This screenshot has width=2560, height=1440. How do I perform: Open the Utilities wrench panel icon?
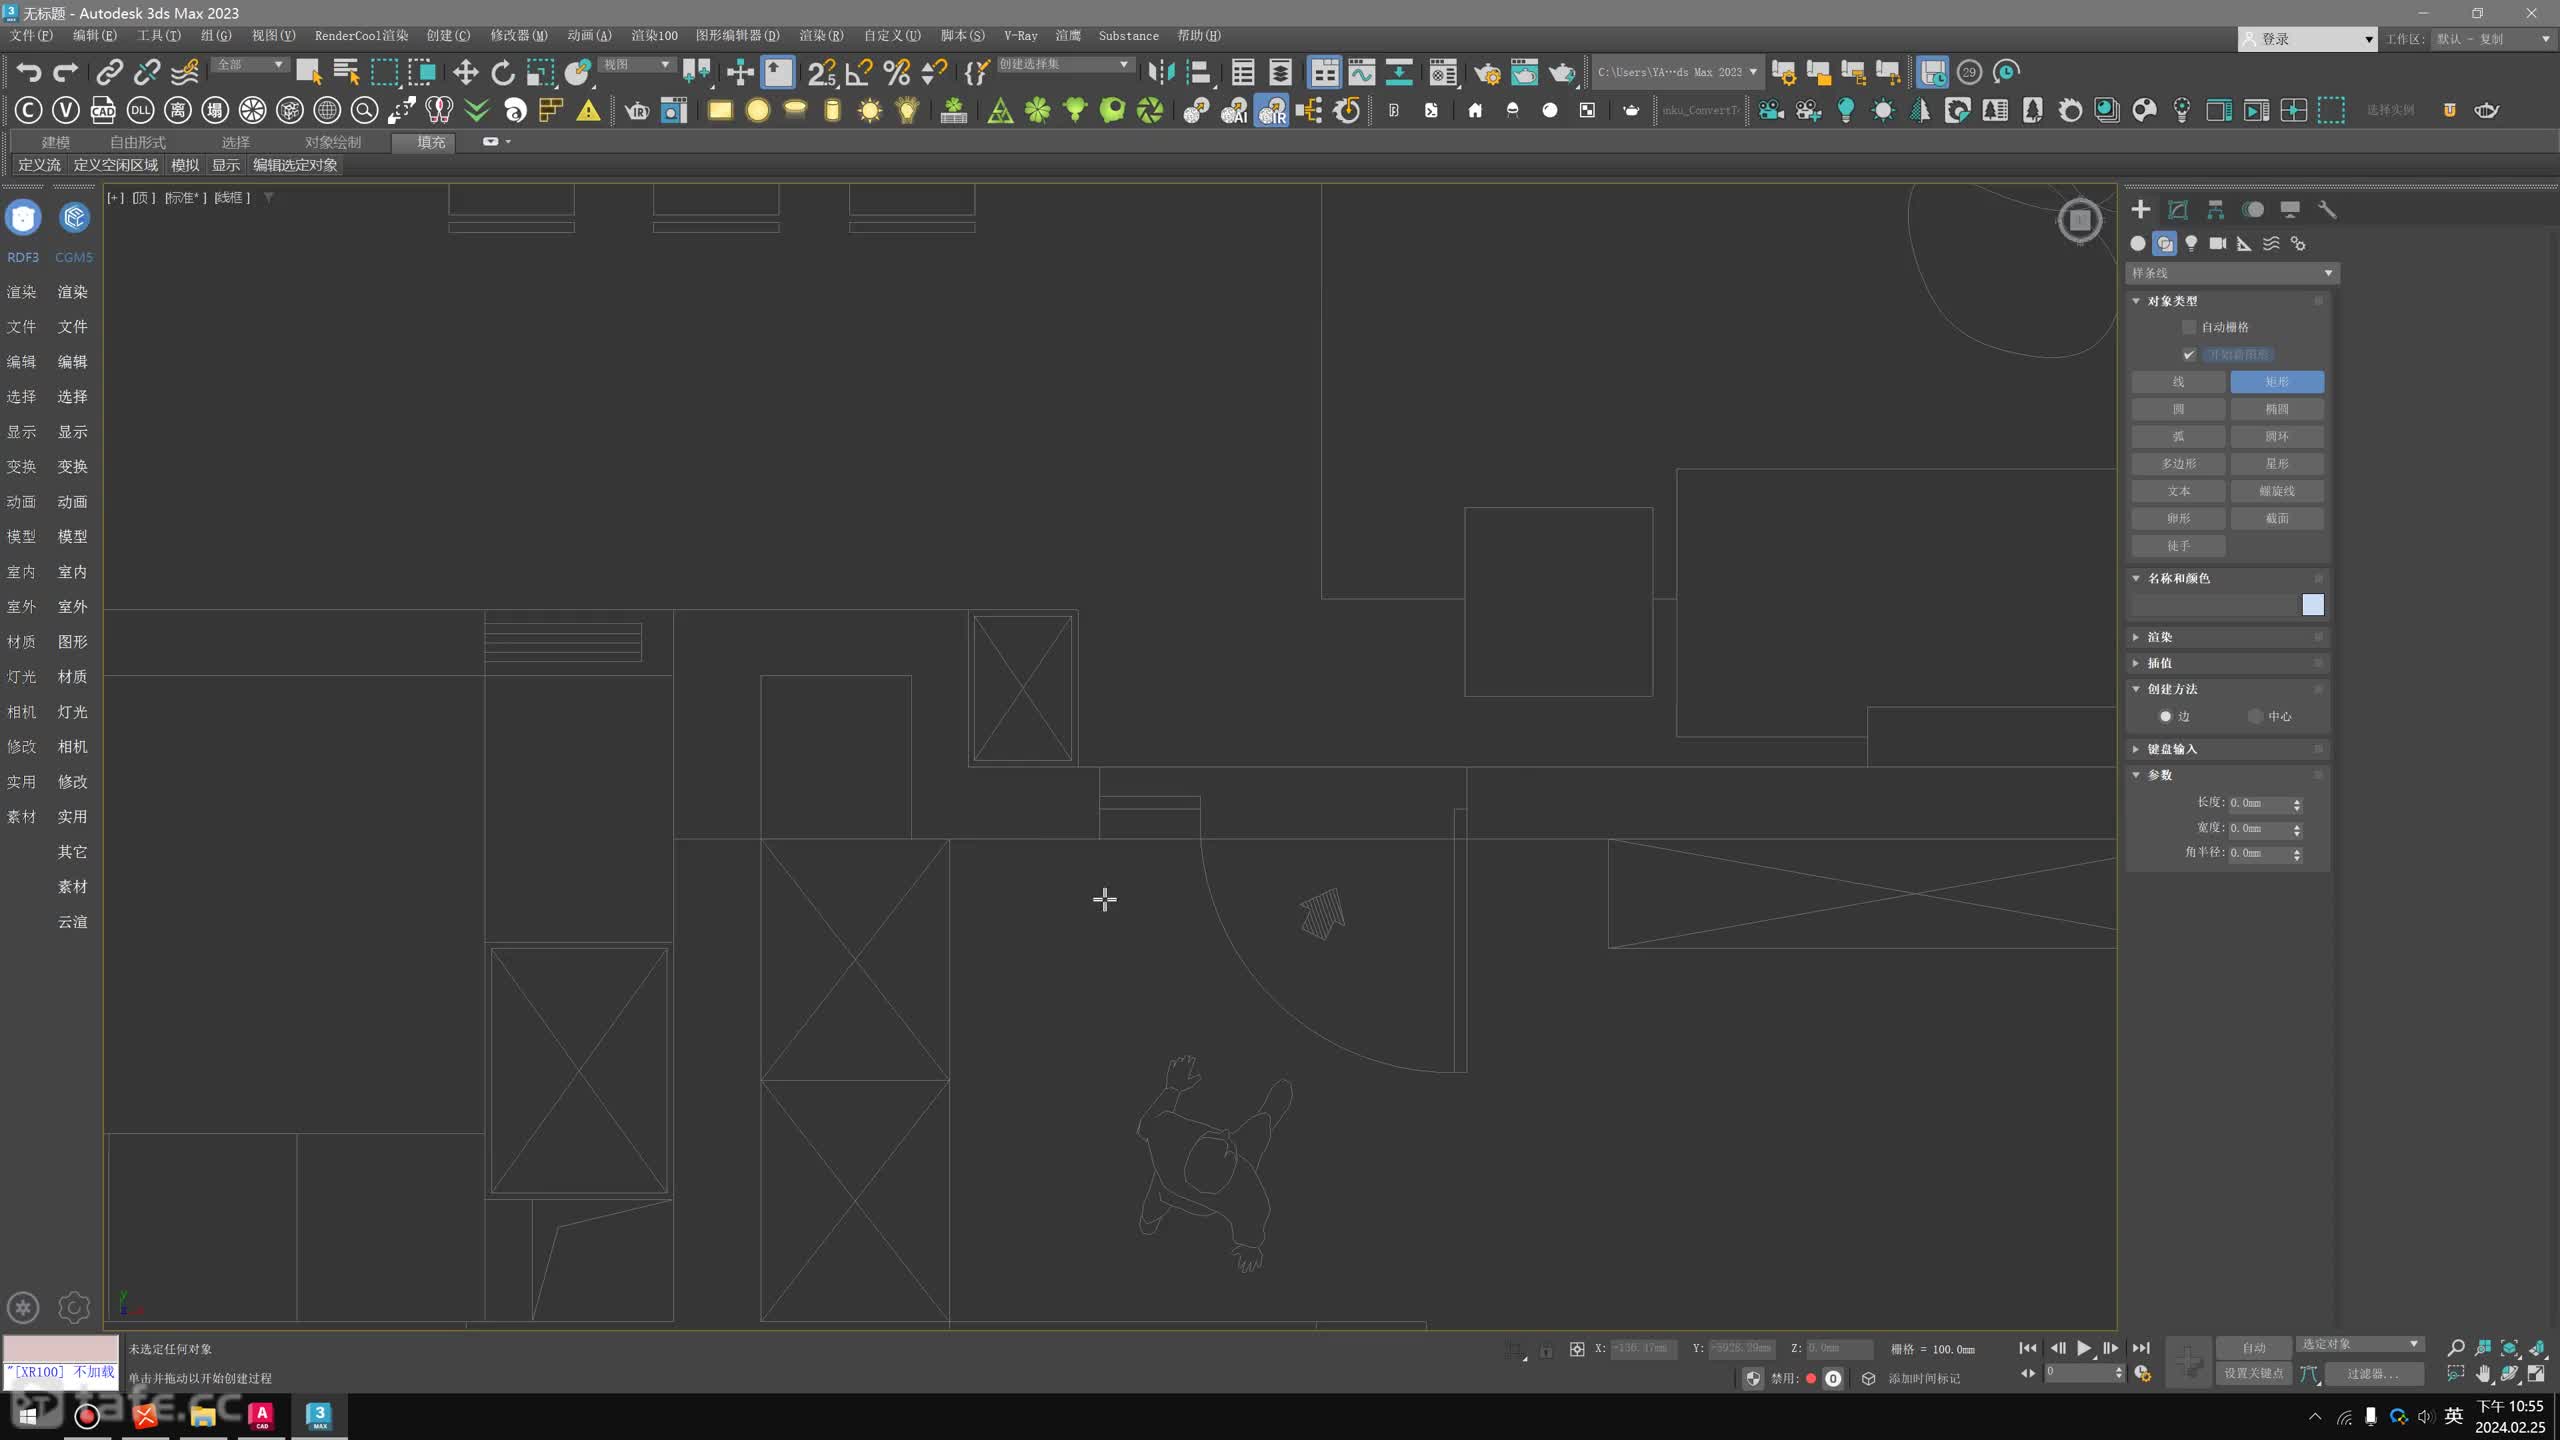tap(2327, 209)
